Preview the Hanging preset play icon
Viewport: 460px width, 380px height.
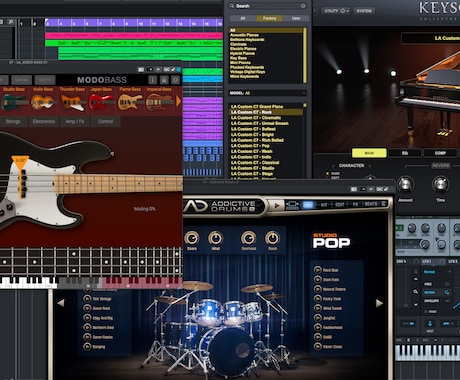point(87,346)
